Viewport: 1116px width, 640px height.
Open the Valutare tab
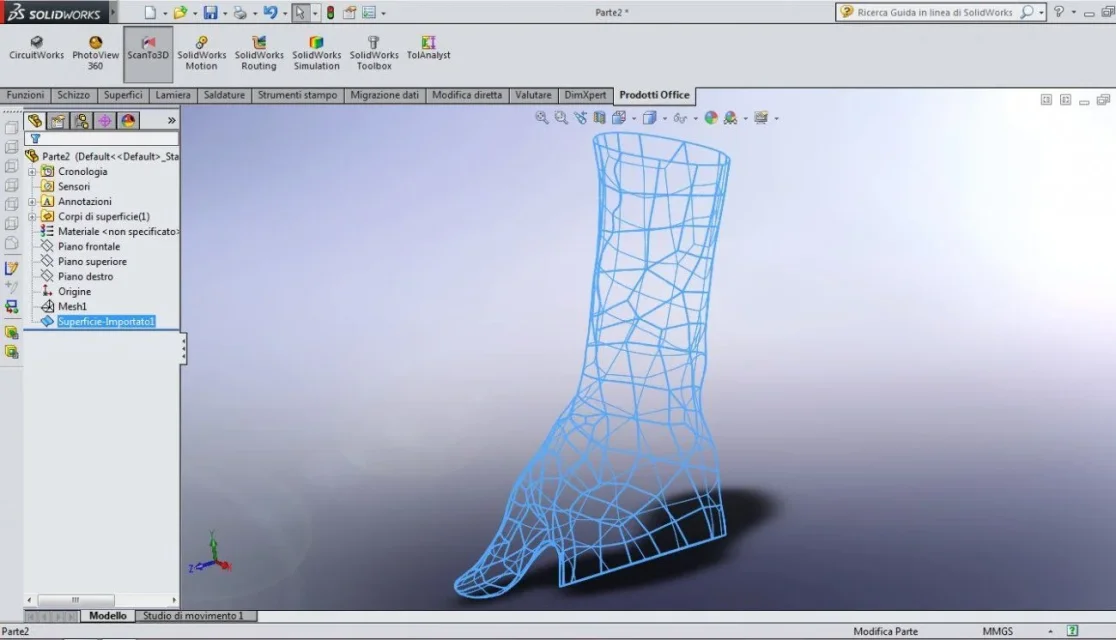(x=533, y=95)
